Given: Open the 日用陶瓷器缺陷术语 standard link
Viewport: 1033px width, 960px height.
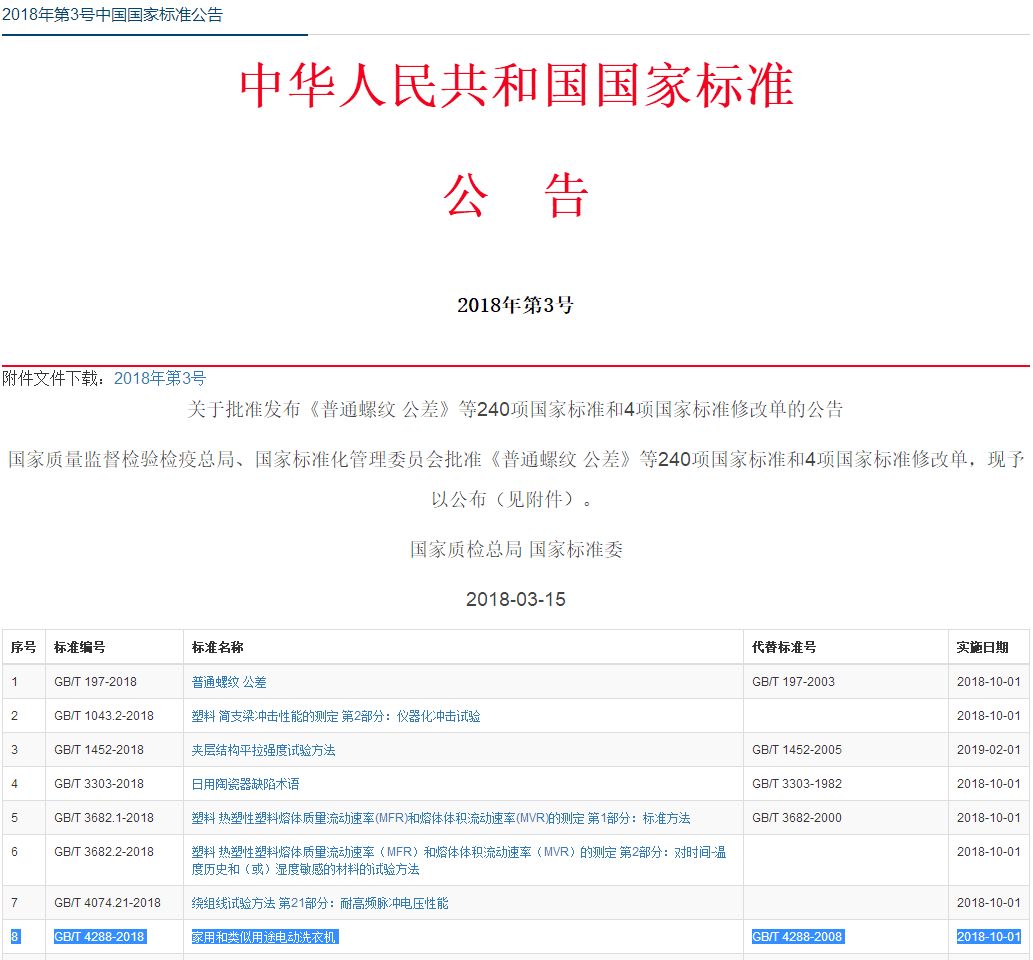Looking at the screenshot, I should (246, 784).
